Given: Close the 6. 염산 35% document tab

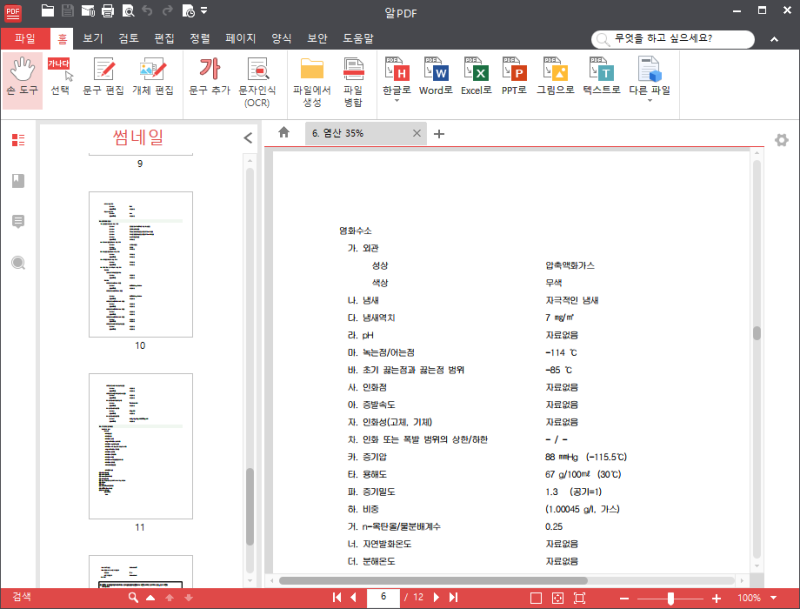Looking at the screenshot, I should 417,132.
